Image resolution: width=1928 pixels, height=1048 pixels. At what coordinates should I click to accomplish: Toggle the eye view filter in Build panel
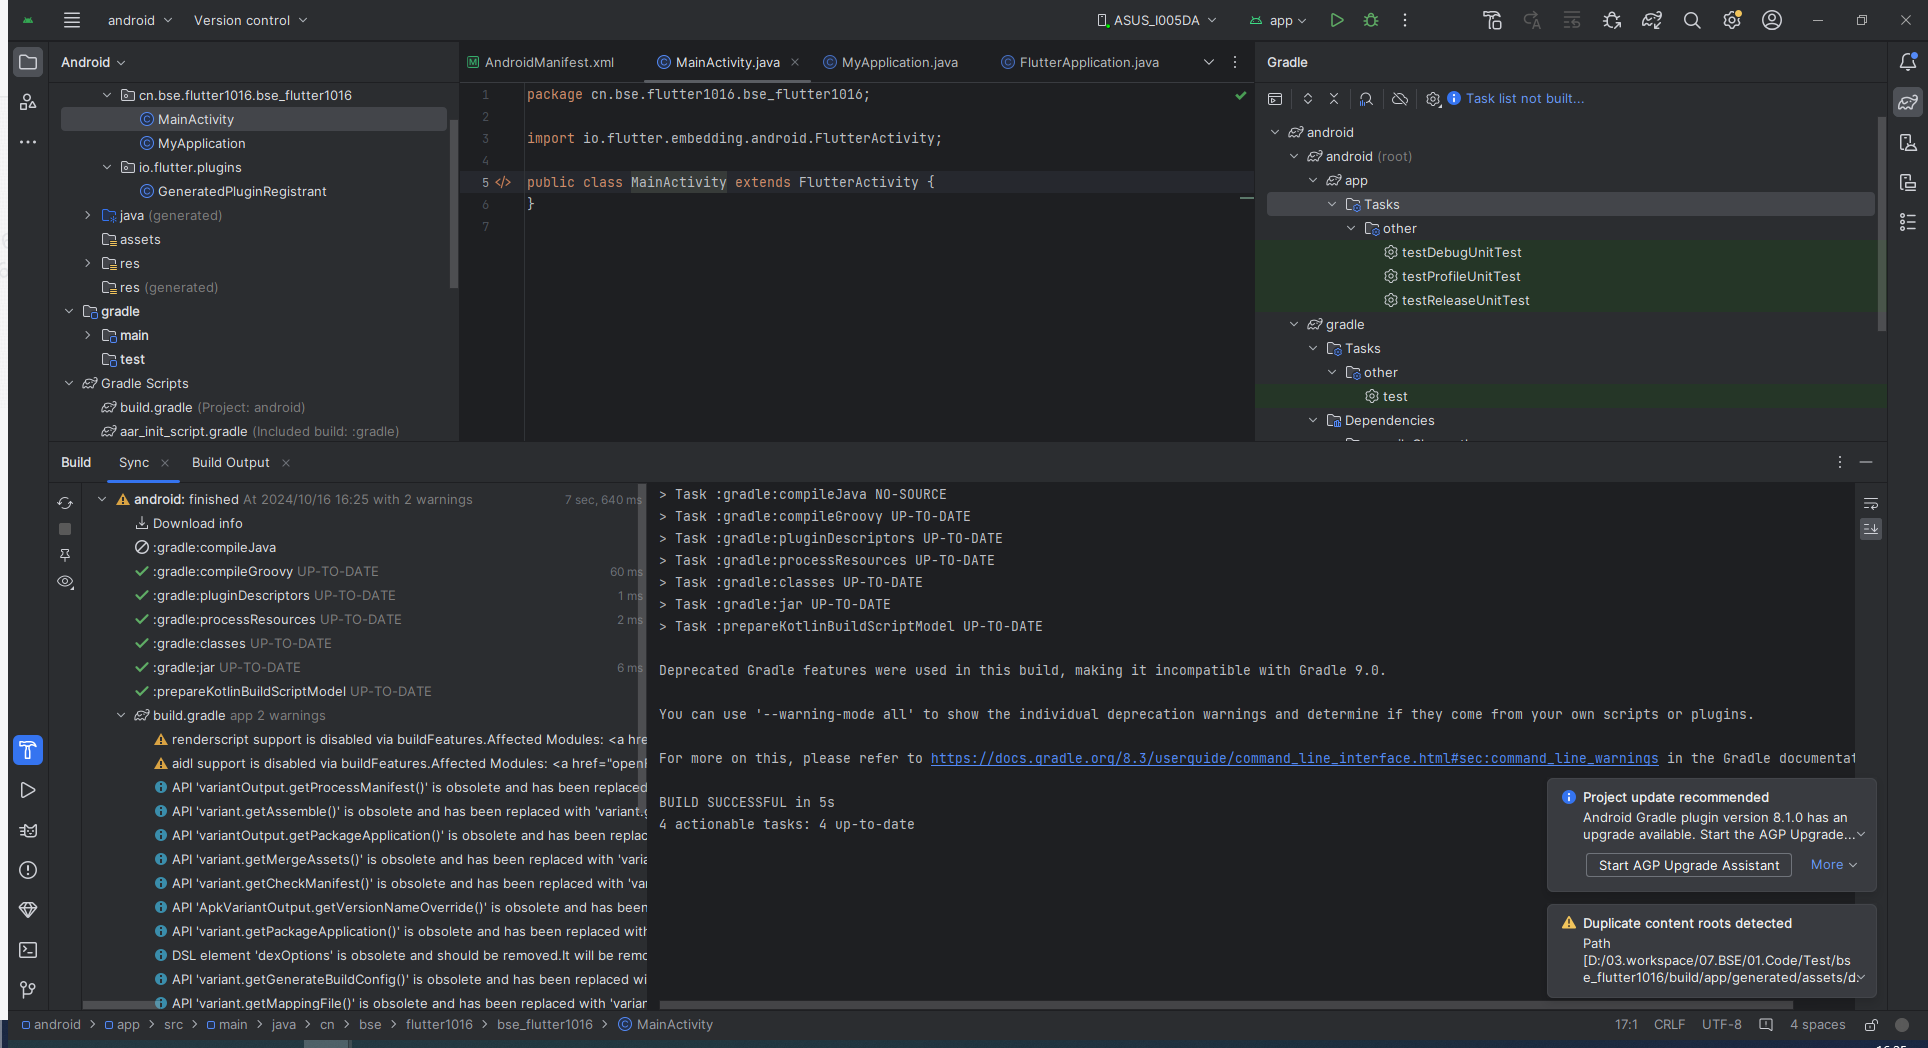[65, 581]
